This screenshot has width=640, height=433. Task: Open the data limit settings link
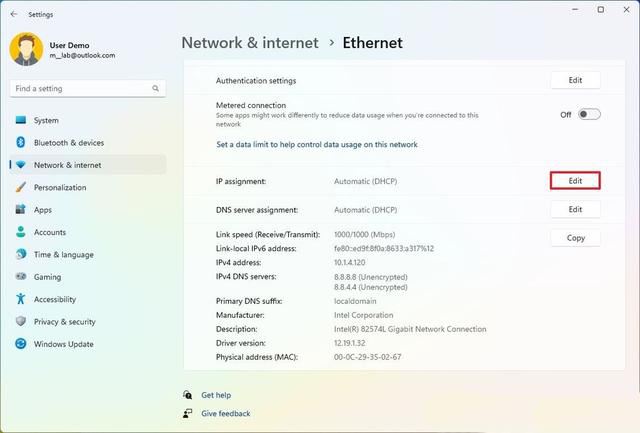pyautogui.click(x=317, y=145)
